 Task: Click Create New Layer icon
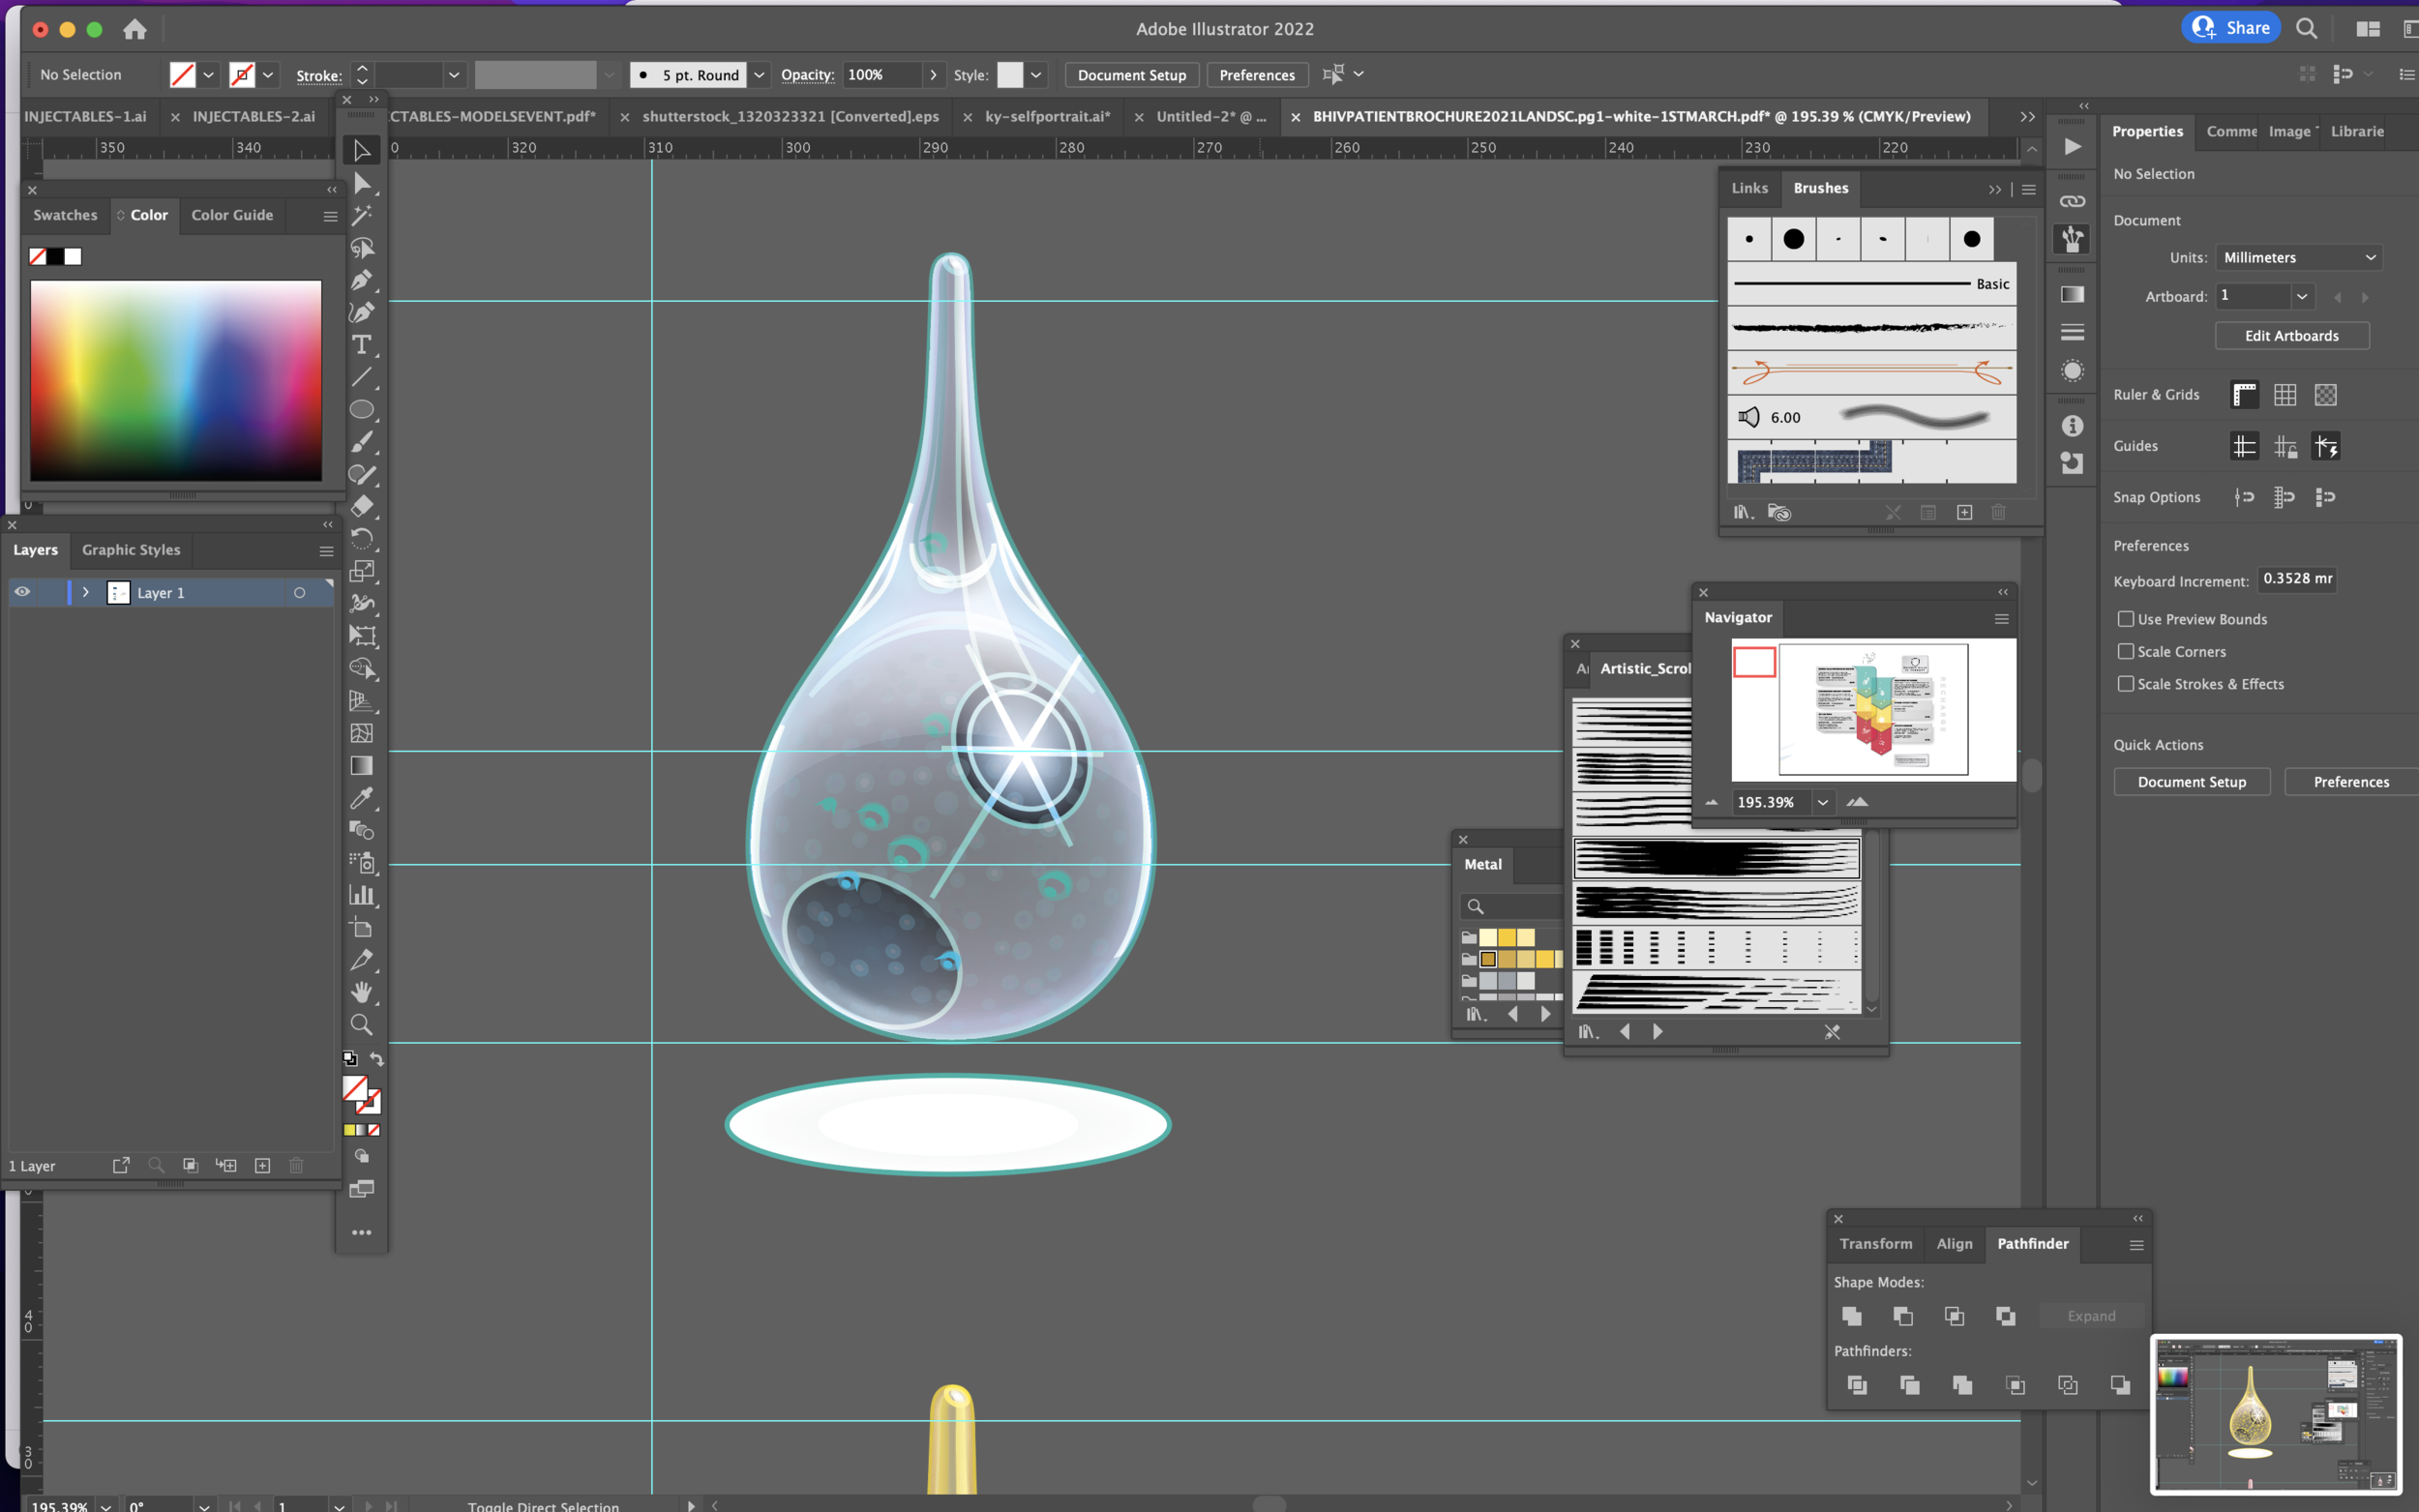(262, 1165)
